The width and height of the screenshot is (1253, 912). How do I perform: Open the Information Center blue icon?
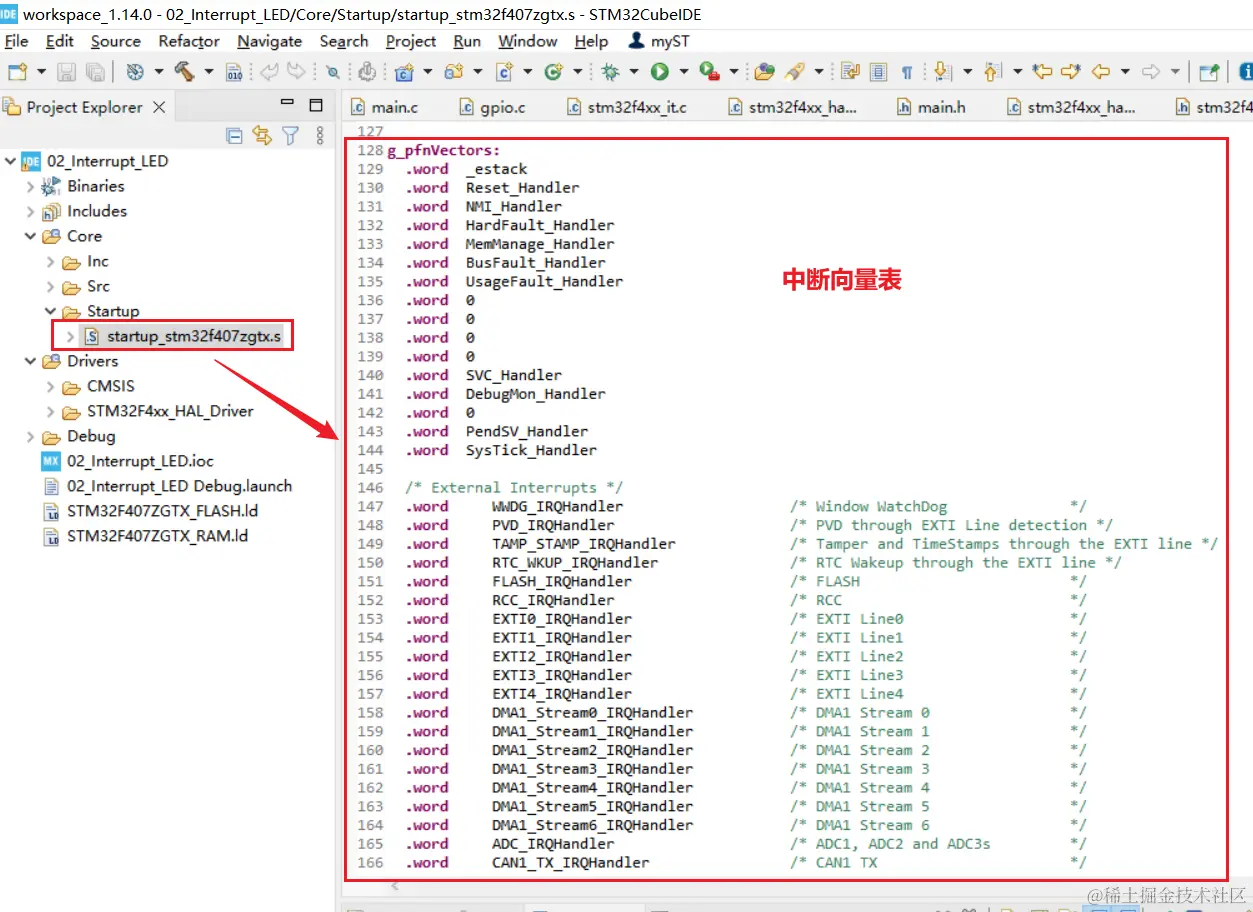coord(1245,72)
